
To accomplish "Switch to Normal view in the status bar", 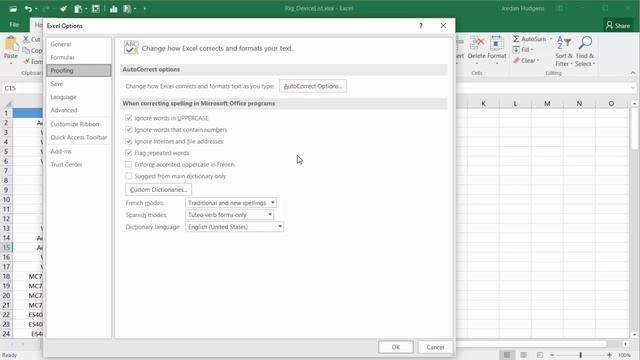I will tap(507, 355).
